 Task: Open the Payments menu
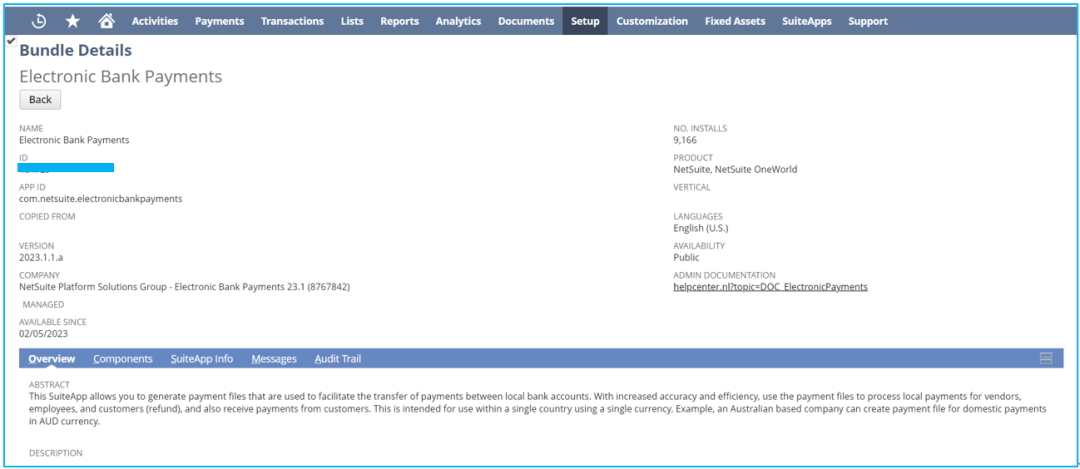(220, 21)
